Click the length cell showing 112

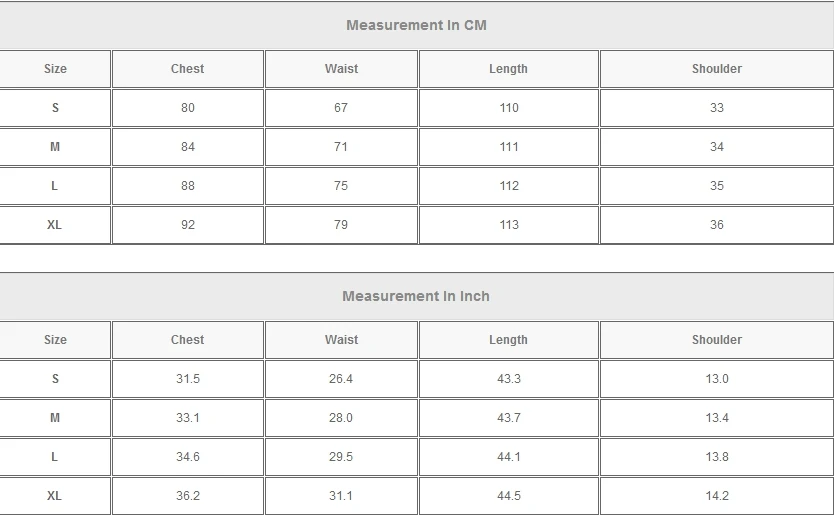[x=509, y=186]
